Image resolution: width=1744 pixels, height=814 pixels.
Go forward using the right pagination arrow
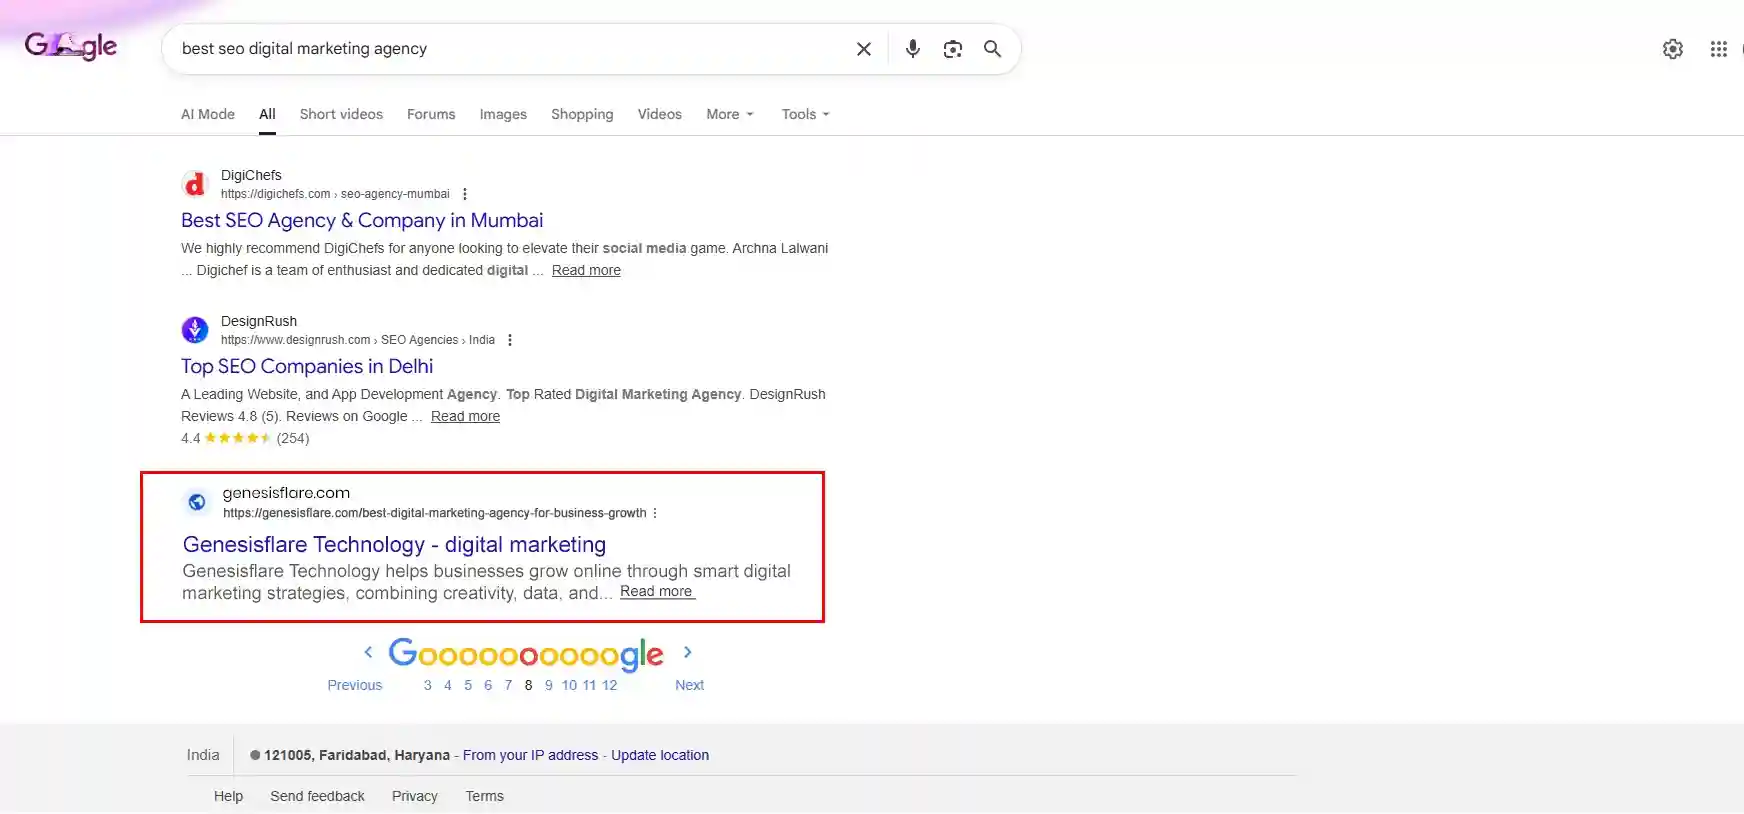point(688,652)
